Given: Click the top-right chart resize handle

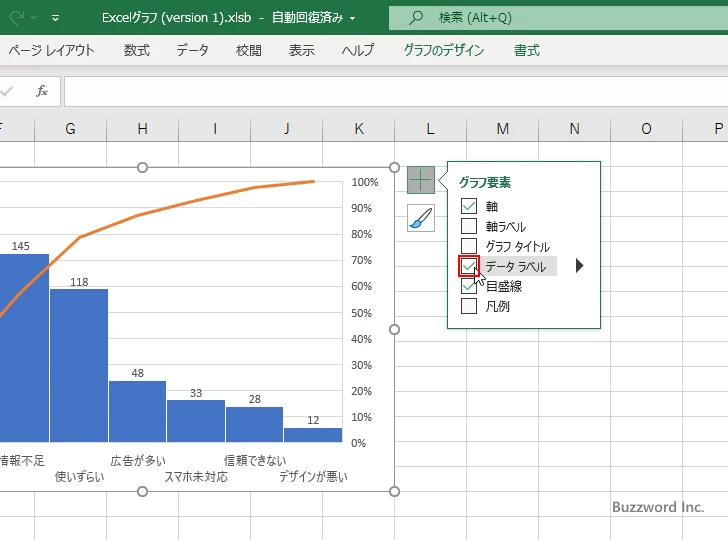Looking at the screenshot, I should click(x=394, y=167).
